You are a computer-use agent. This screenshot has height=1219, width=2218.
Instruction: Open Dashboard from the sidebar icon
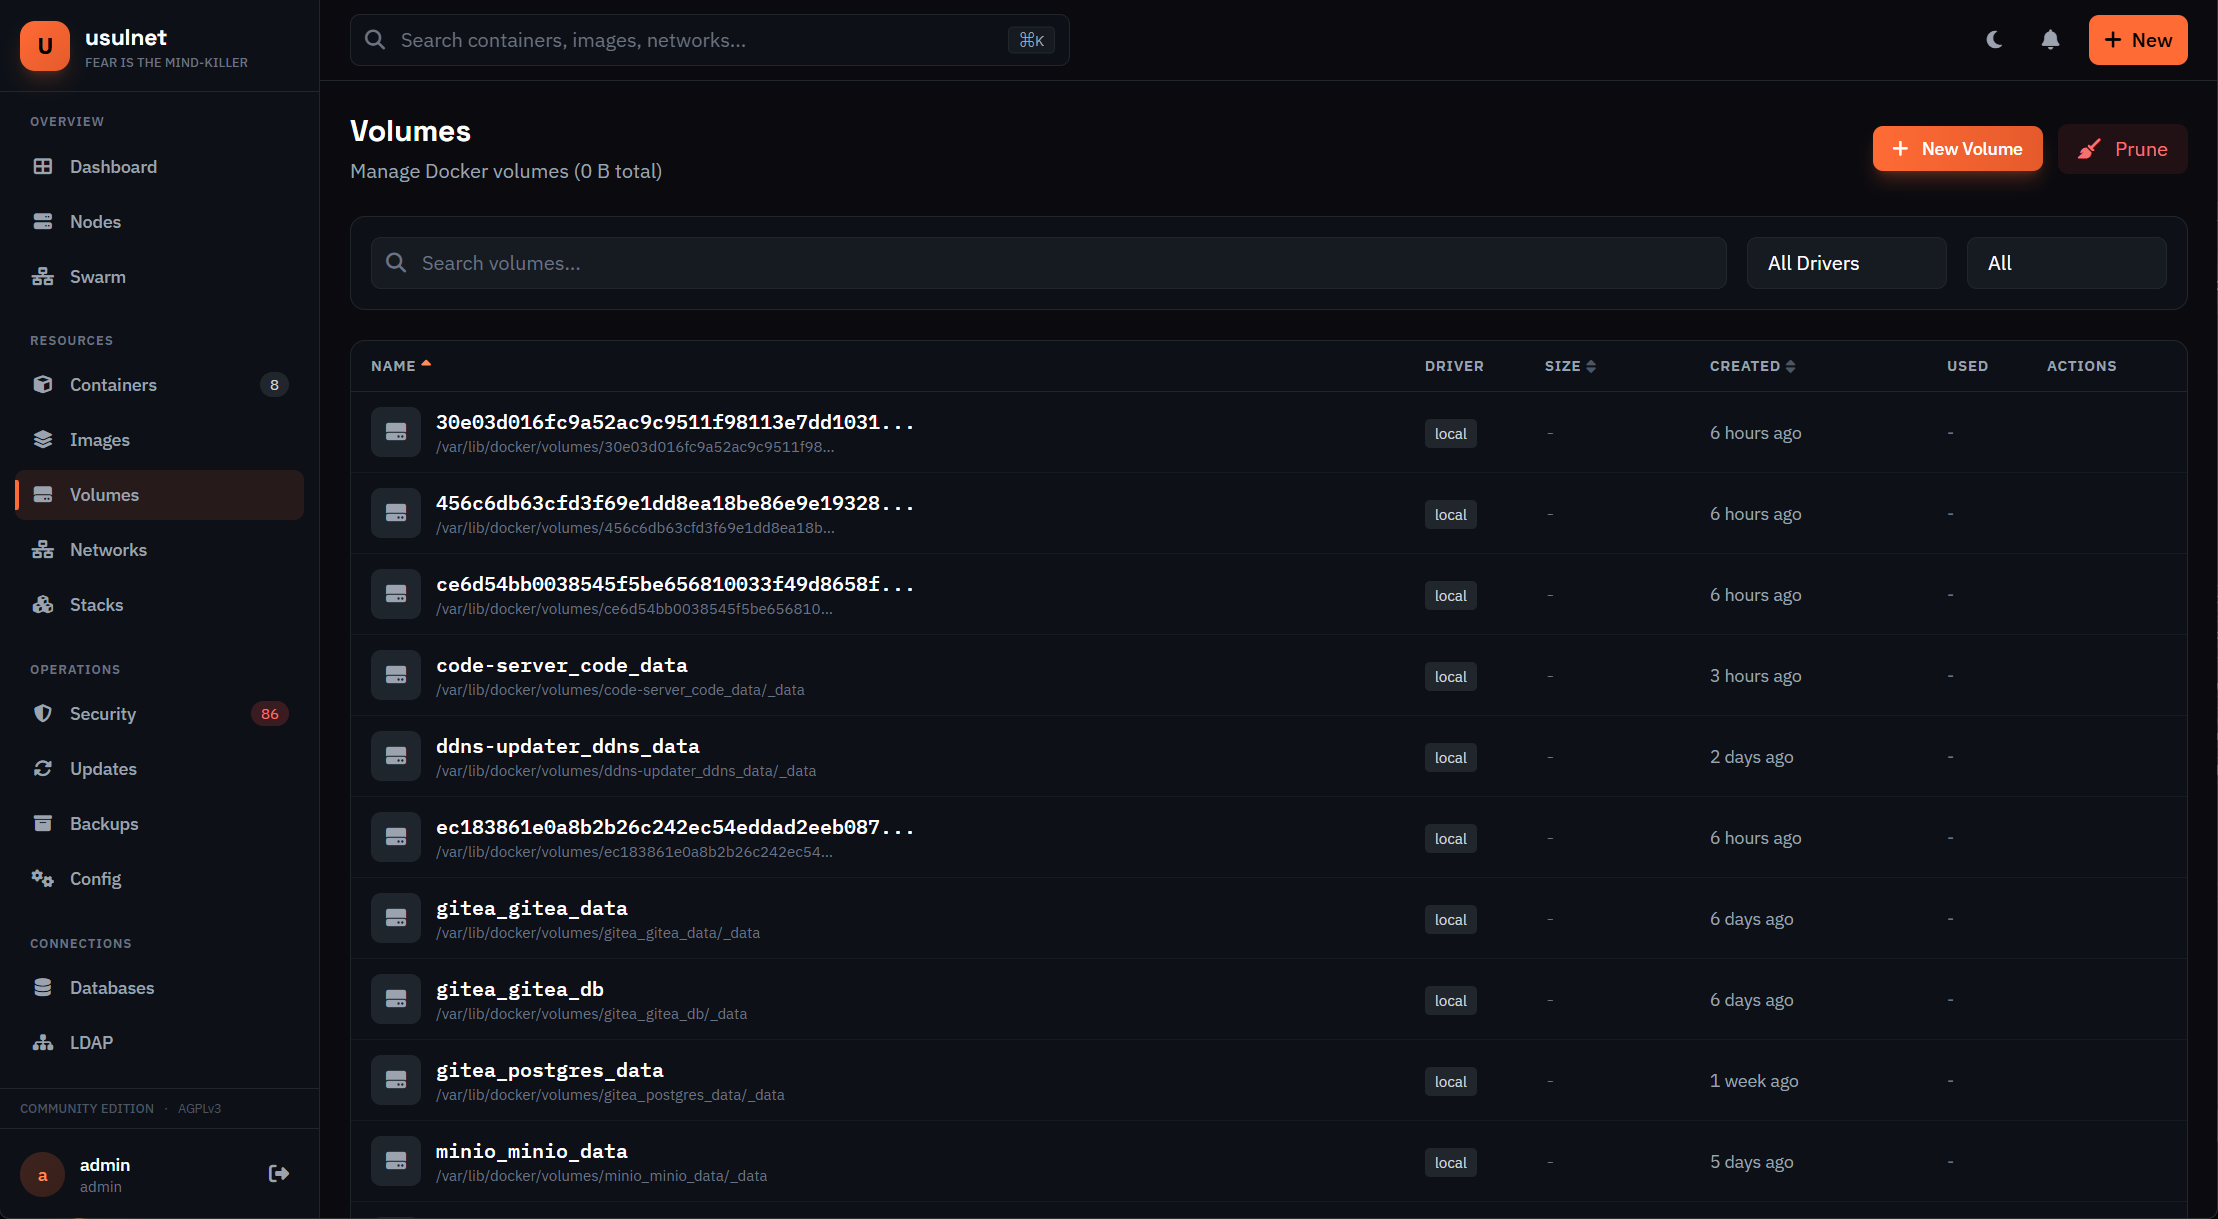pyautogui.click(x=43, y=166)
